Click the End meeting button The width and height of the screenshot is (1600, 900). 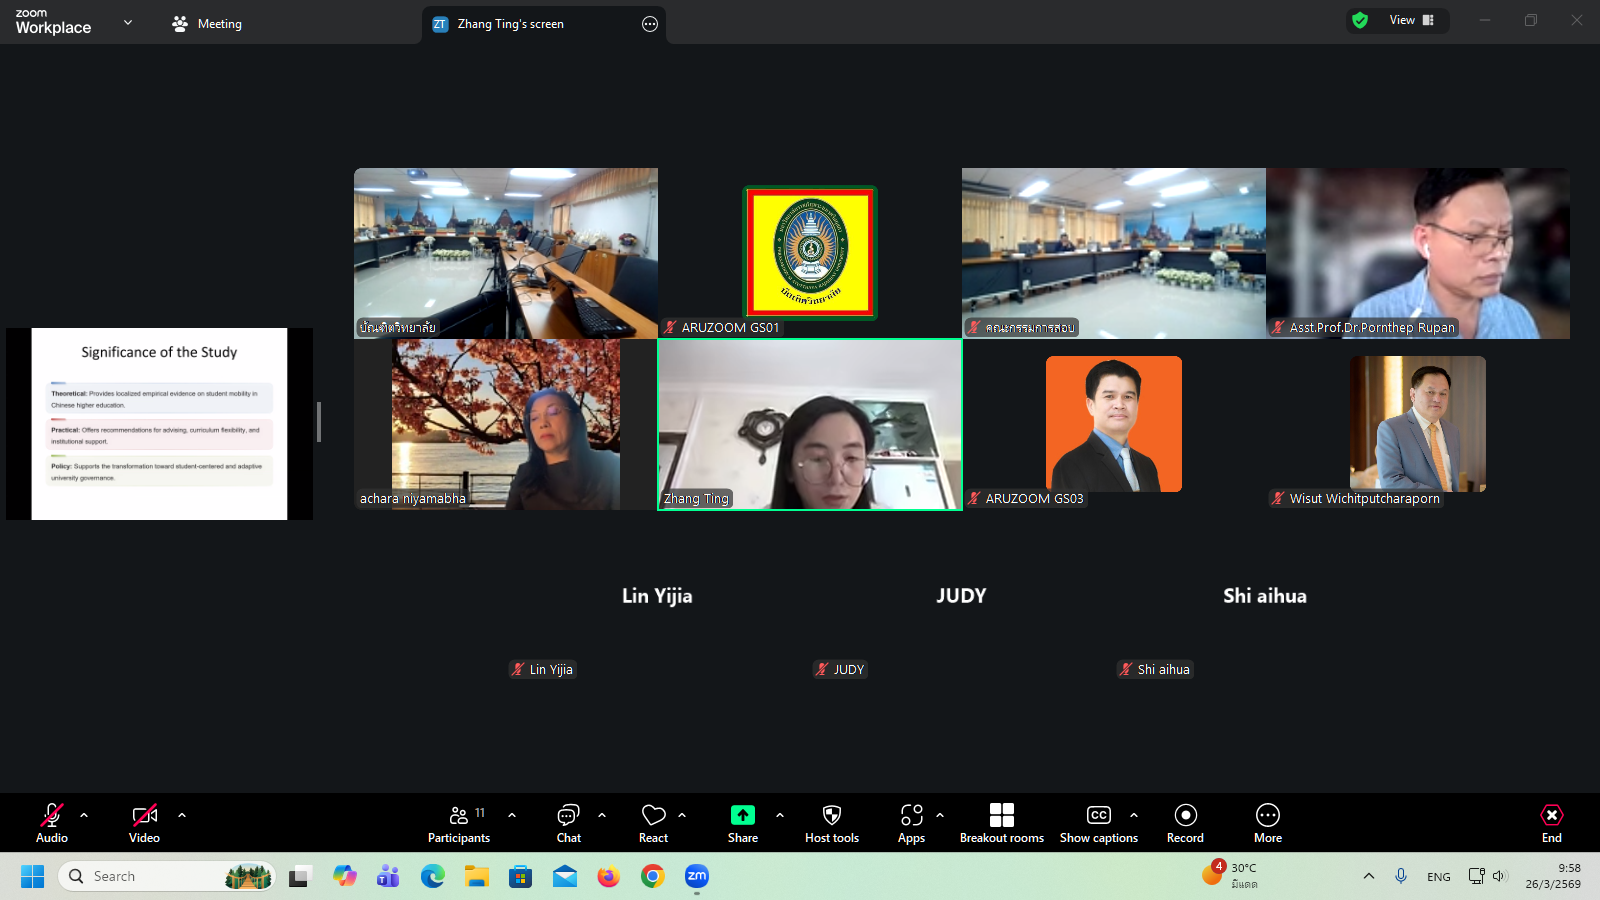pyautogui.click(x=1551, y=822)
